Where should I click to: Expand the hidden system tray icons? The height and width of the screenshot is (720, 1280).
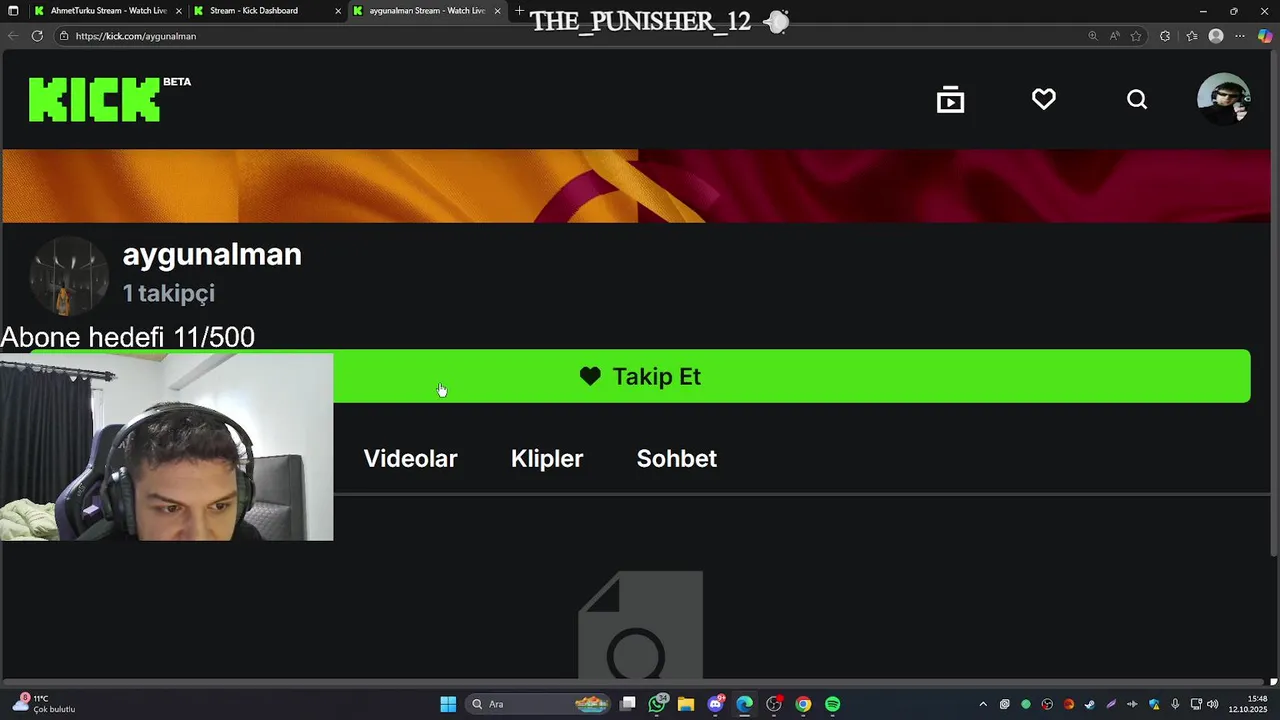(983, 704)
